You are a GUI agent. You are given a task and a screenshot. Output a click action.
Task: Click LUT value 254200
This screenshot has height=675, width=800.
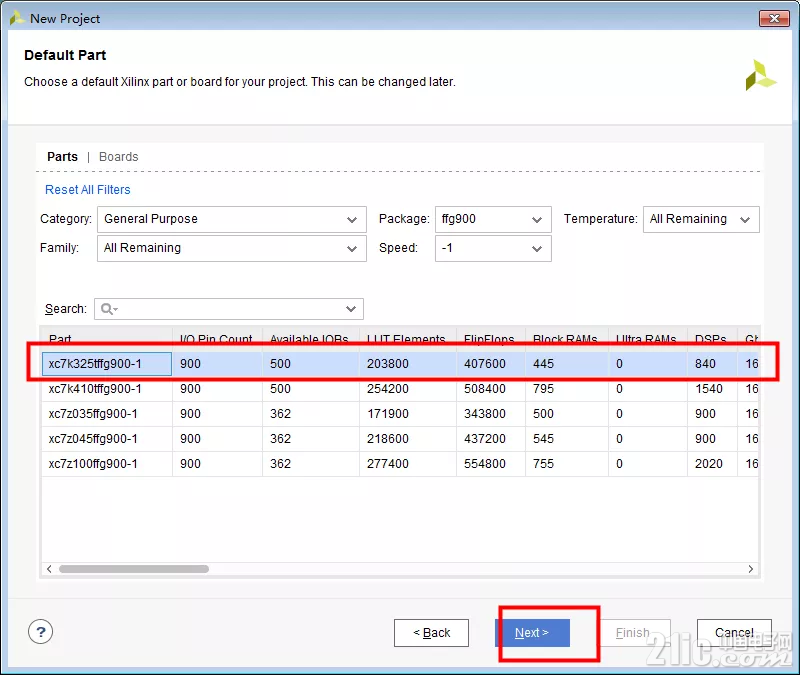[388, 389]
